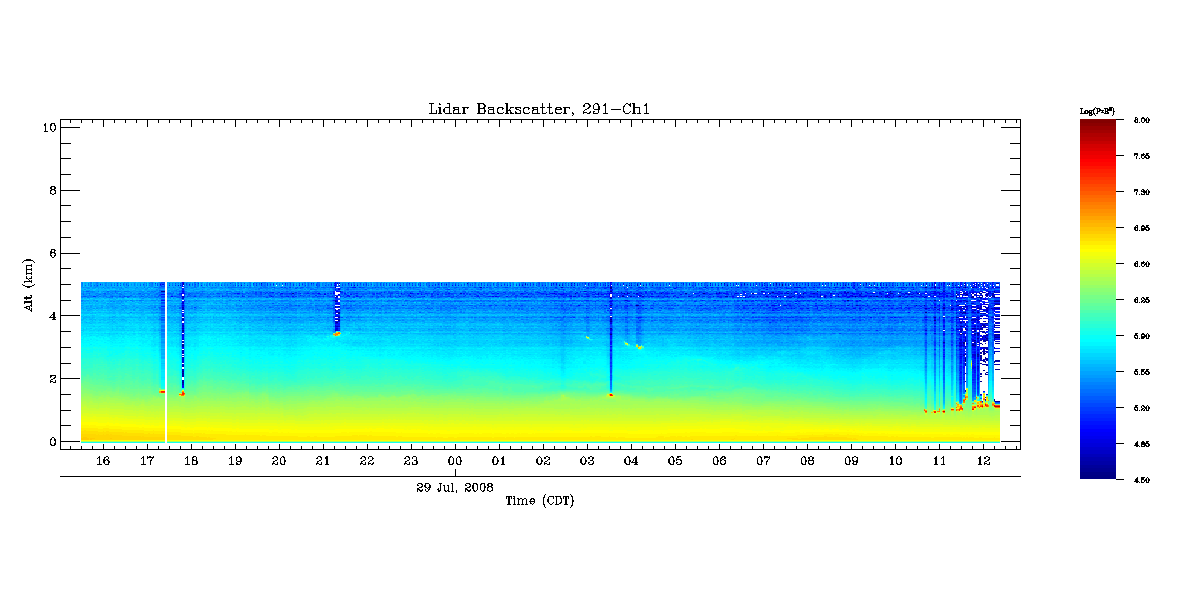Click altitude tick label 4
Image resolution: width=1200 pixels, height=600 pixels.
[51, 316]
